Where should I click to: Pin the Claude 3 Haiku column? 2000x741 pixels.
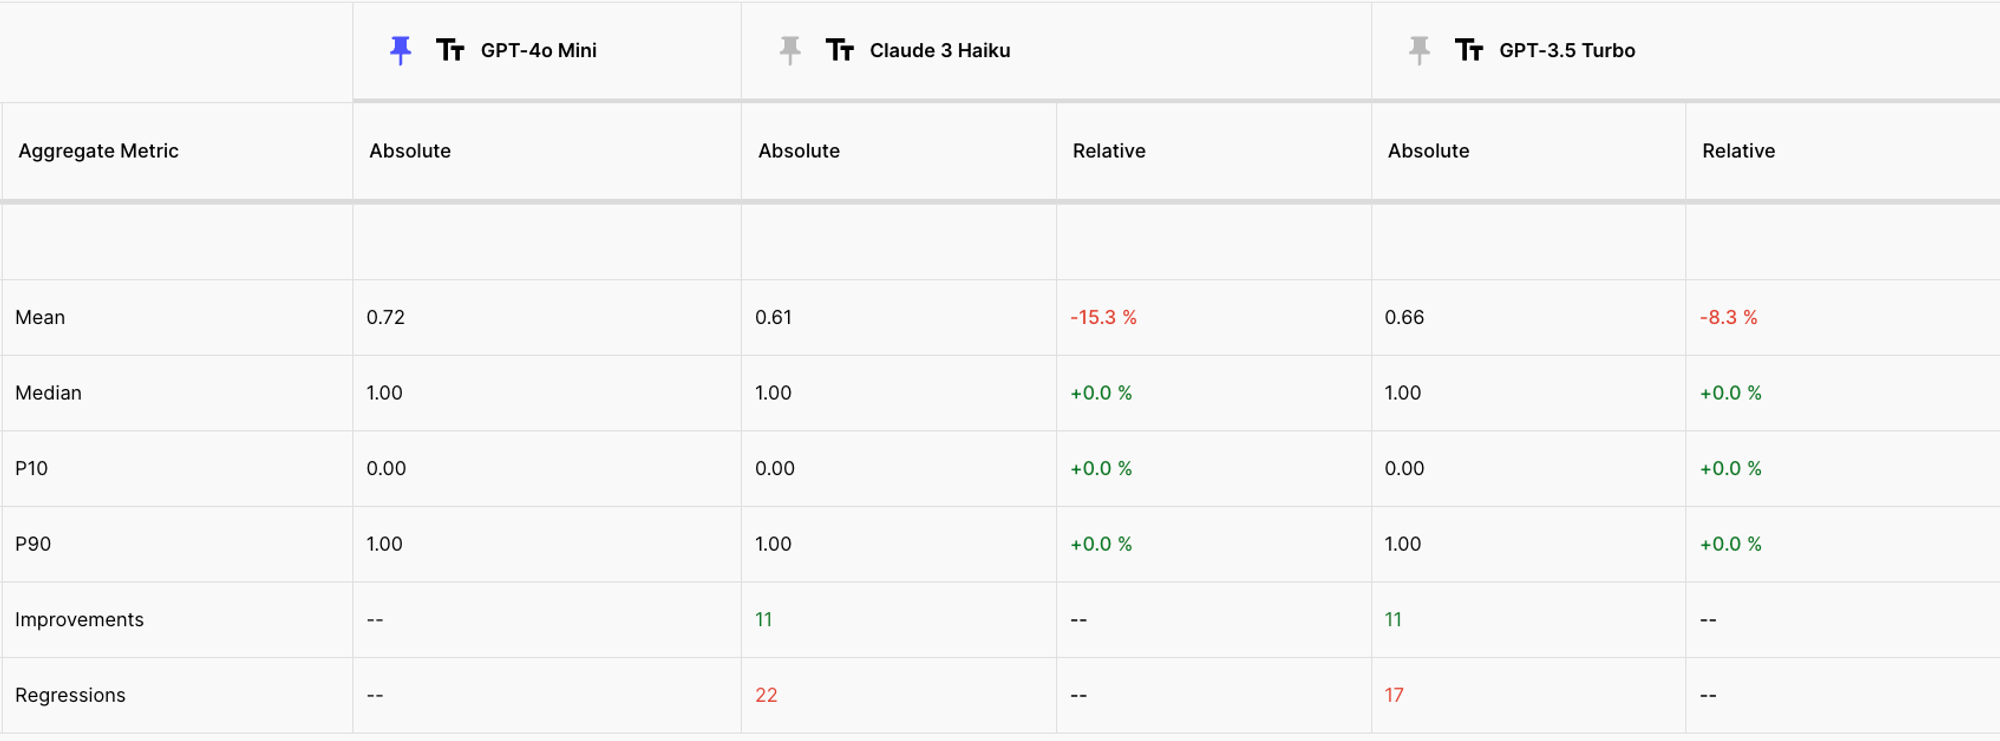(790, 50)
